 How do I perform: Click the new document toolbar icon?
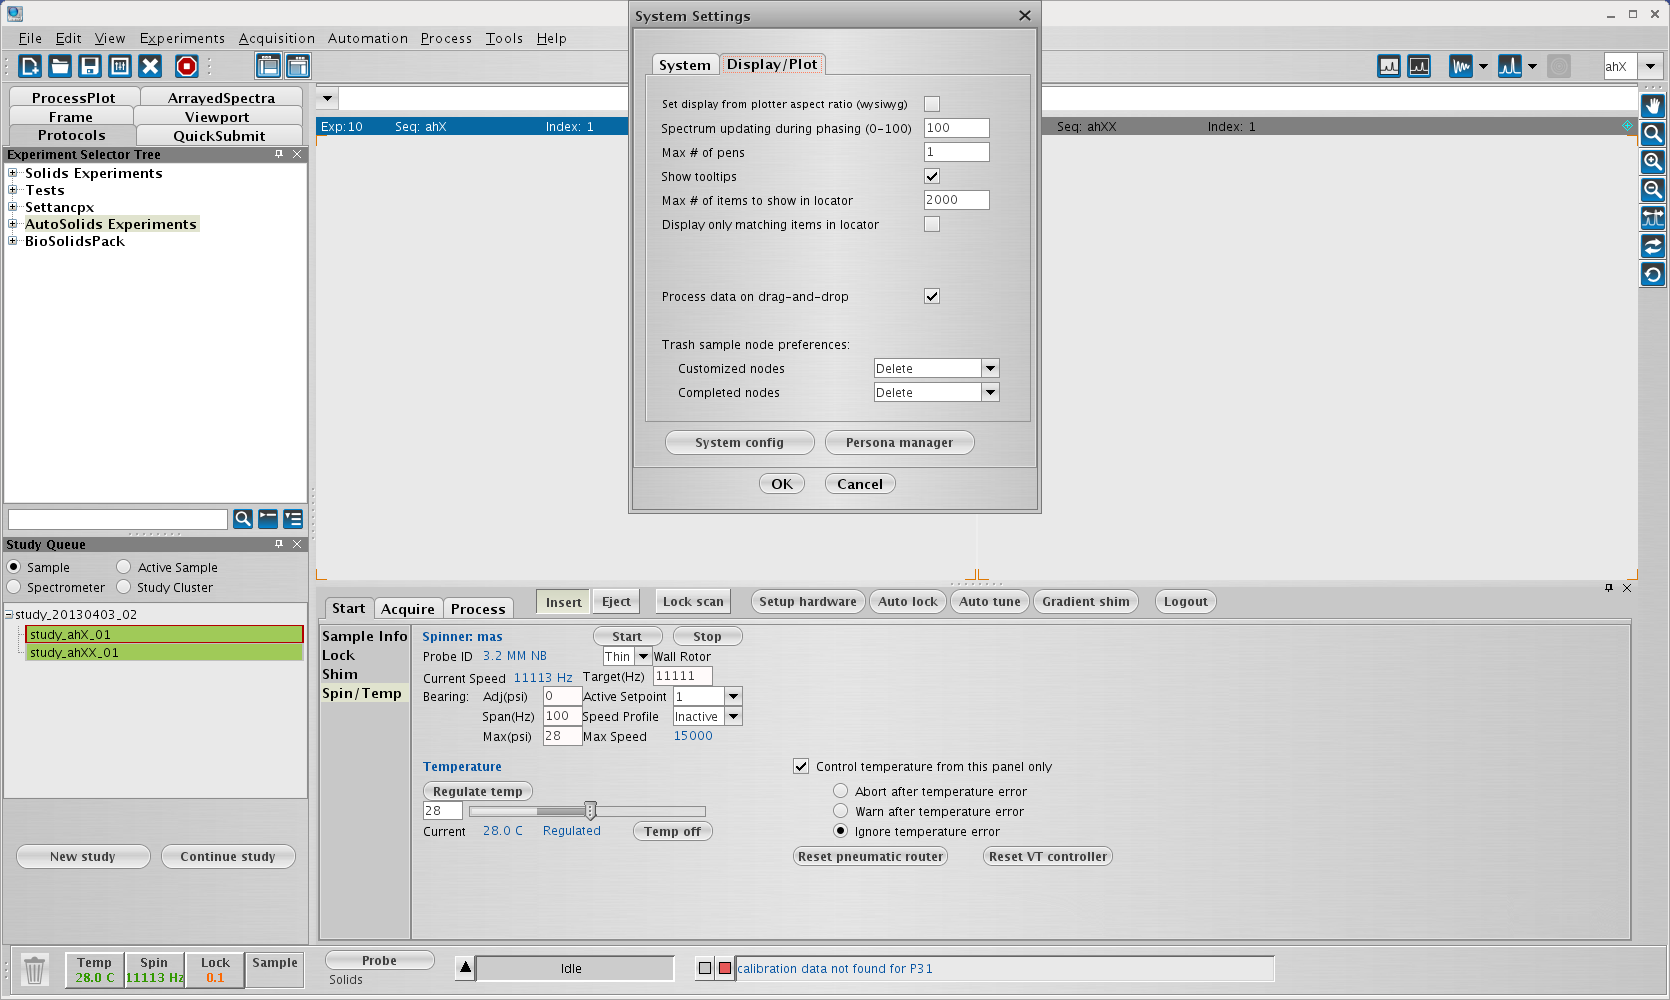click(30, 66)
